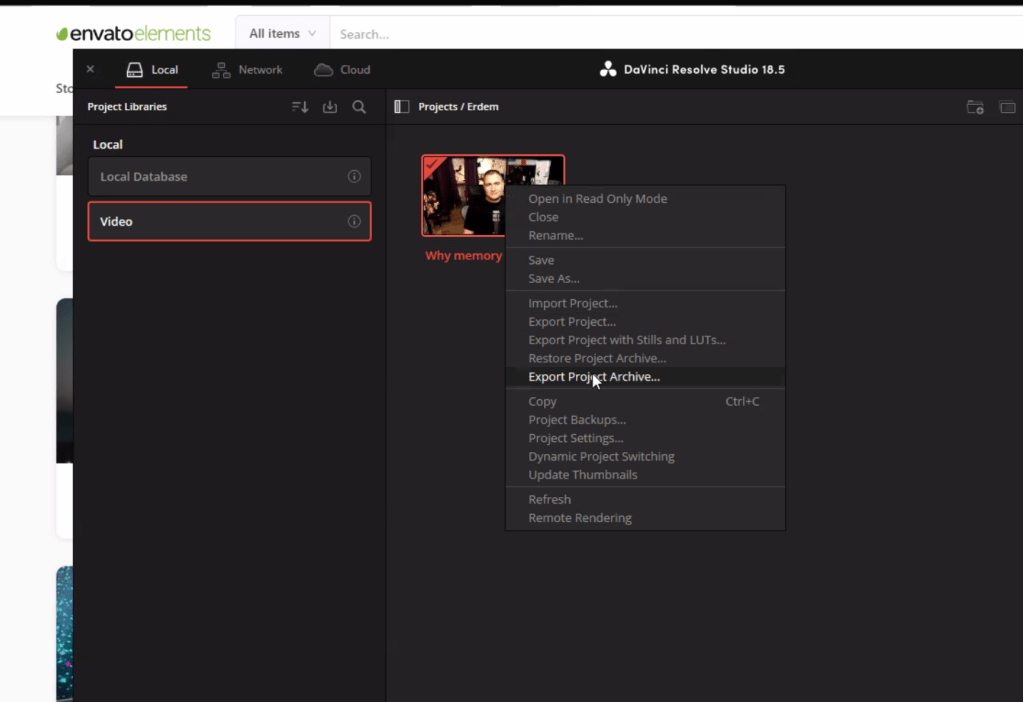The image size is (1023, 702).
Task: Choose Export Project with Stills and LUTs...
Action: [646, 339]
